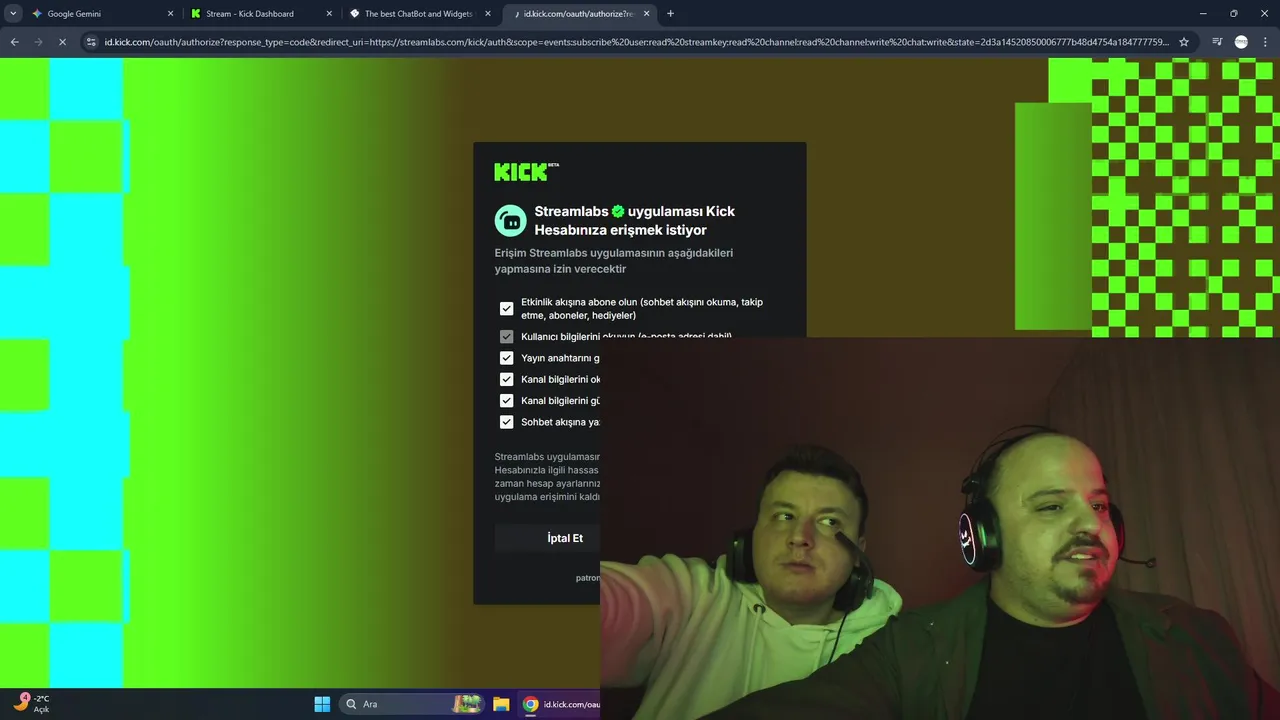Switch to Stream - Kick Dashboard tab
This screenshot has height=720, width=1280.
259,14
